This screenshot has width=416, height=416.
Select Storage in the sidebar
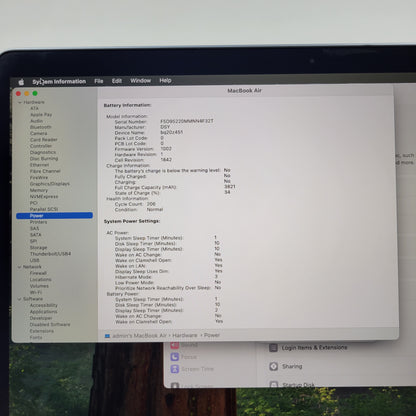click(x=38, y=248)
